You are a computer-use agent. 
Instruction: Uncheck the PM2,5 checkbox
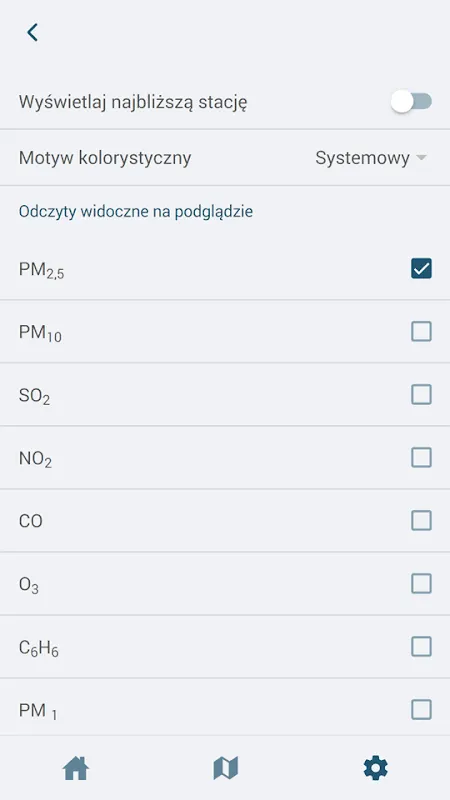421,268
